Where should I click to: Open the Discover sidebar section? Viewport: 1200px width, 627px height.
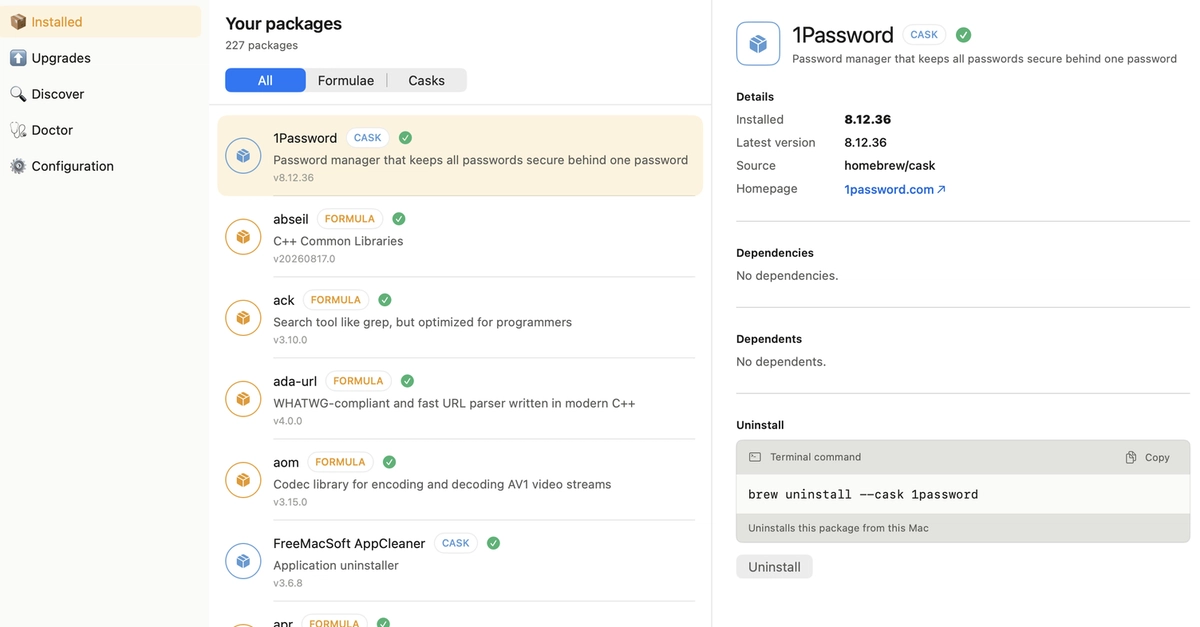coord(100,94)
